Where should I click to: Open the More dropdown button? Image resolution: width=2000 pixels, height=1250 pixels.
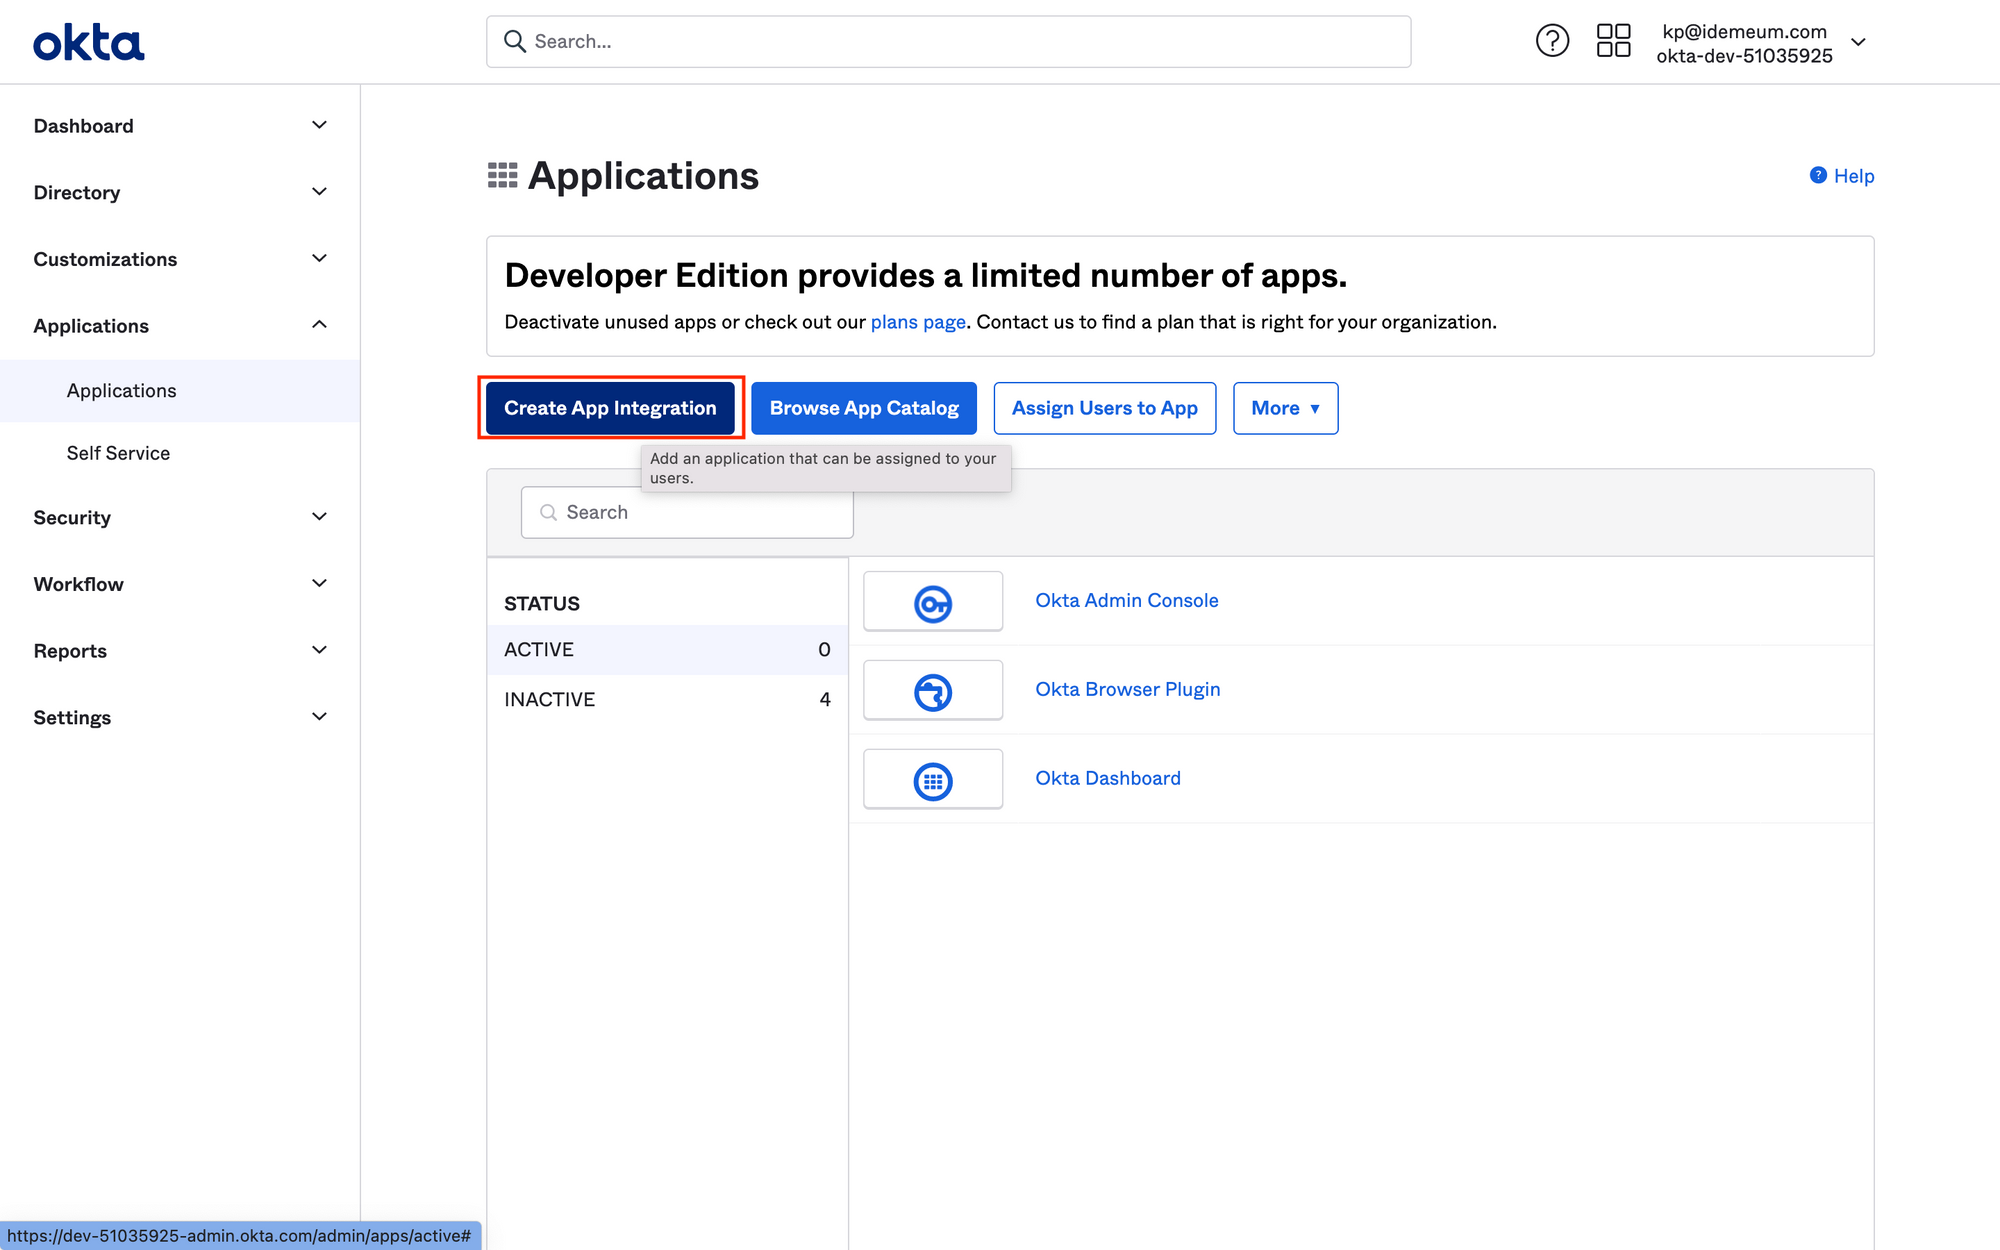click(1285, 408)
